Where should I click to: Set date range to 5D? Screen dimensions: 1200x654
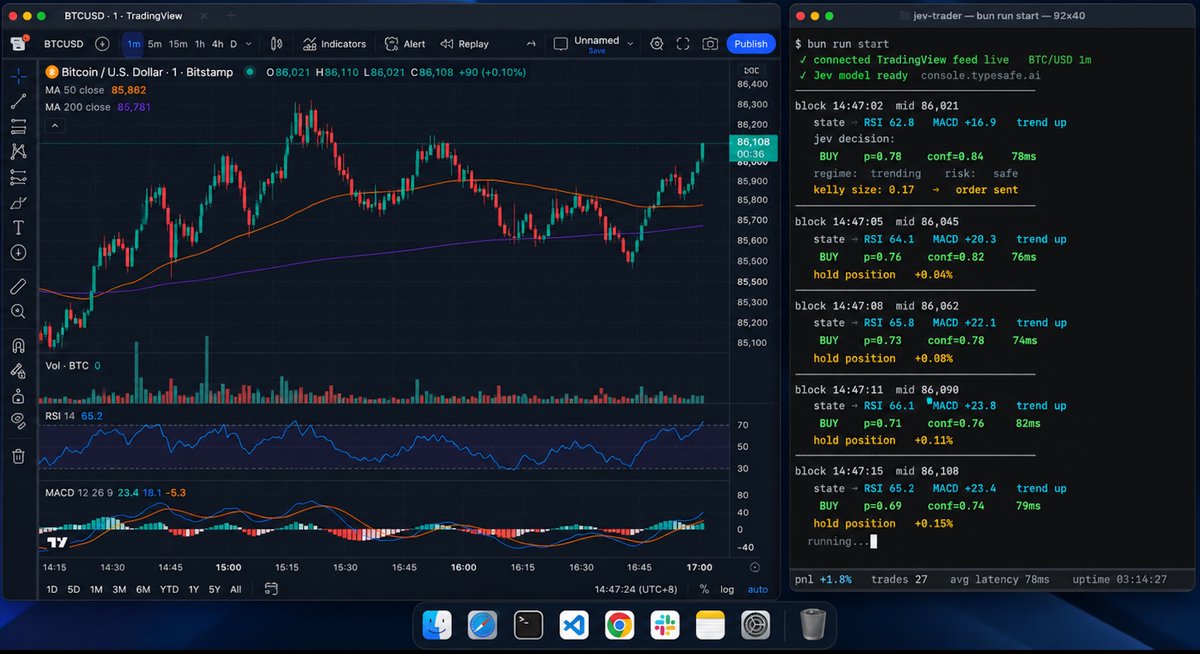point(74,590)
